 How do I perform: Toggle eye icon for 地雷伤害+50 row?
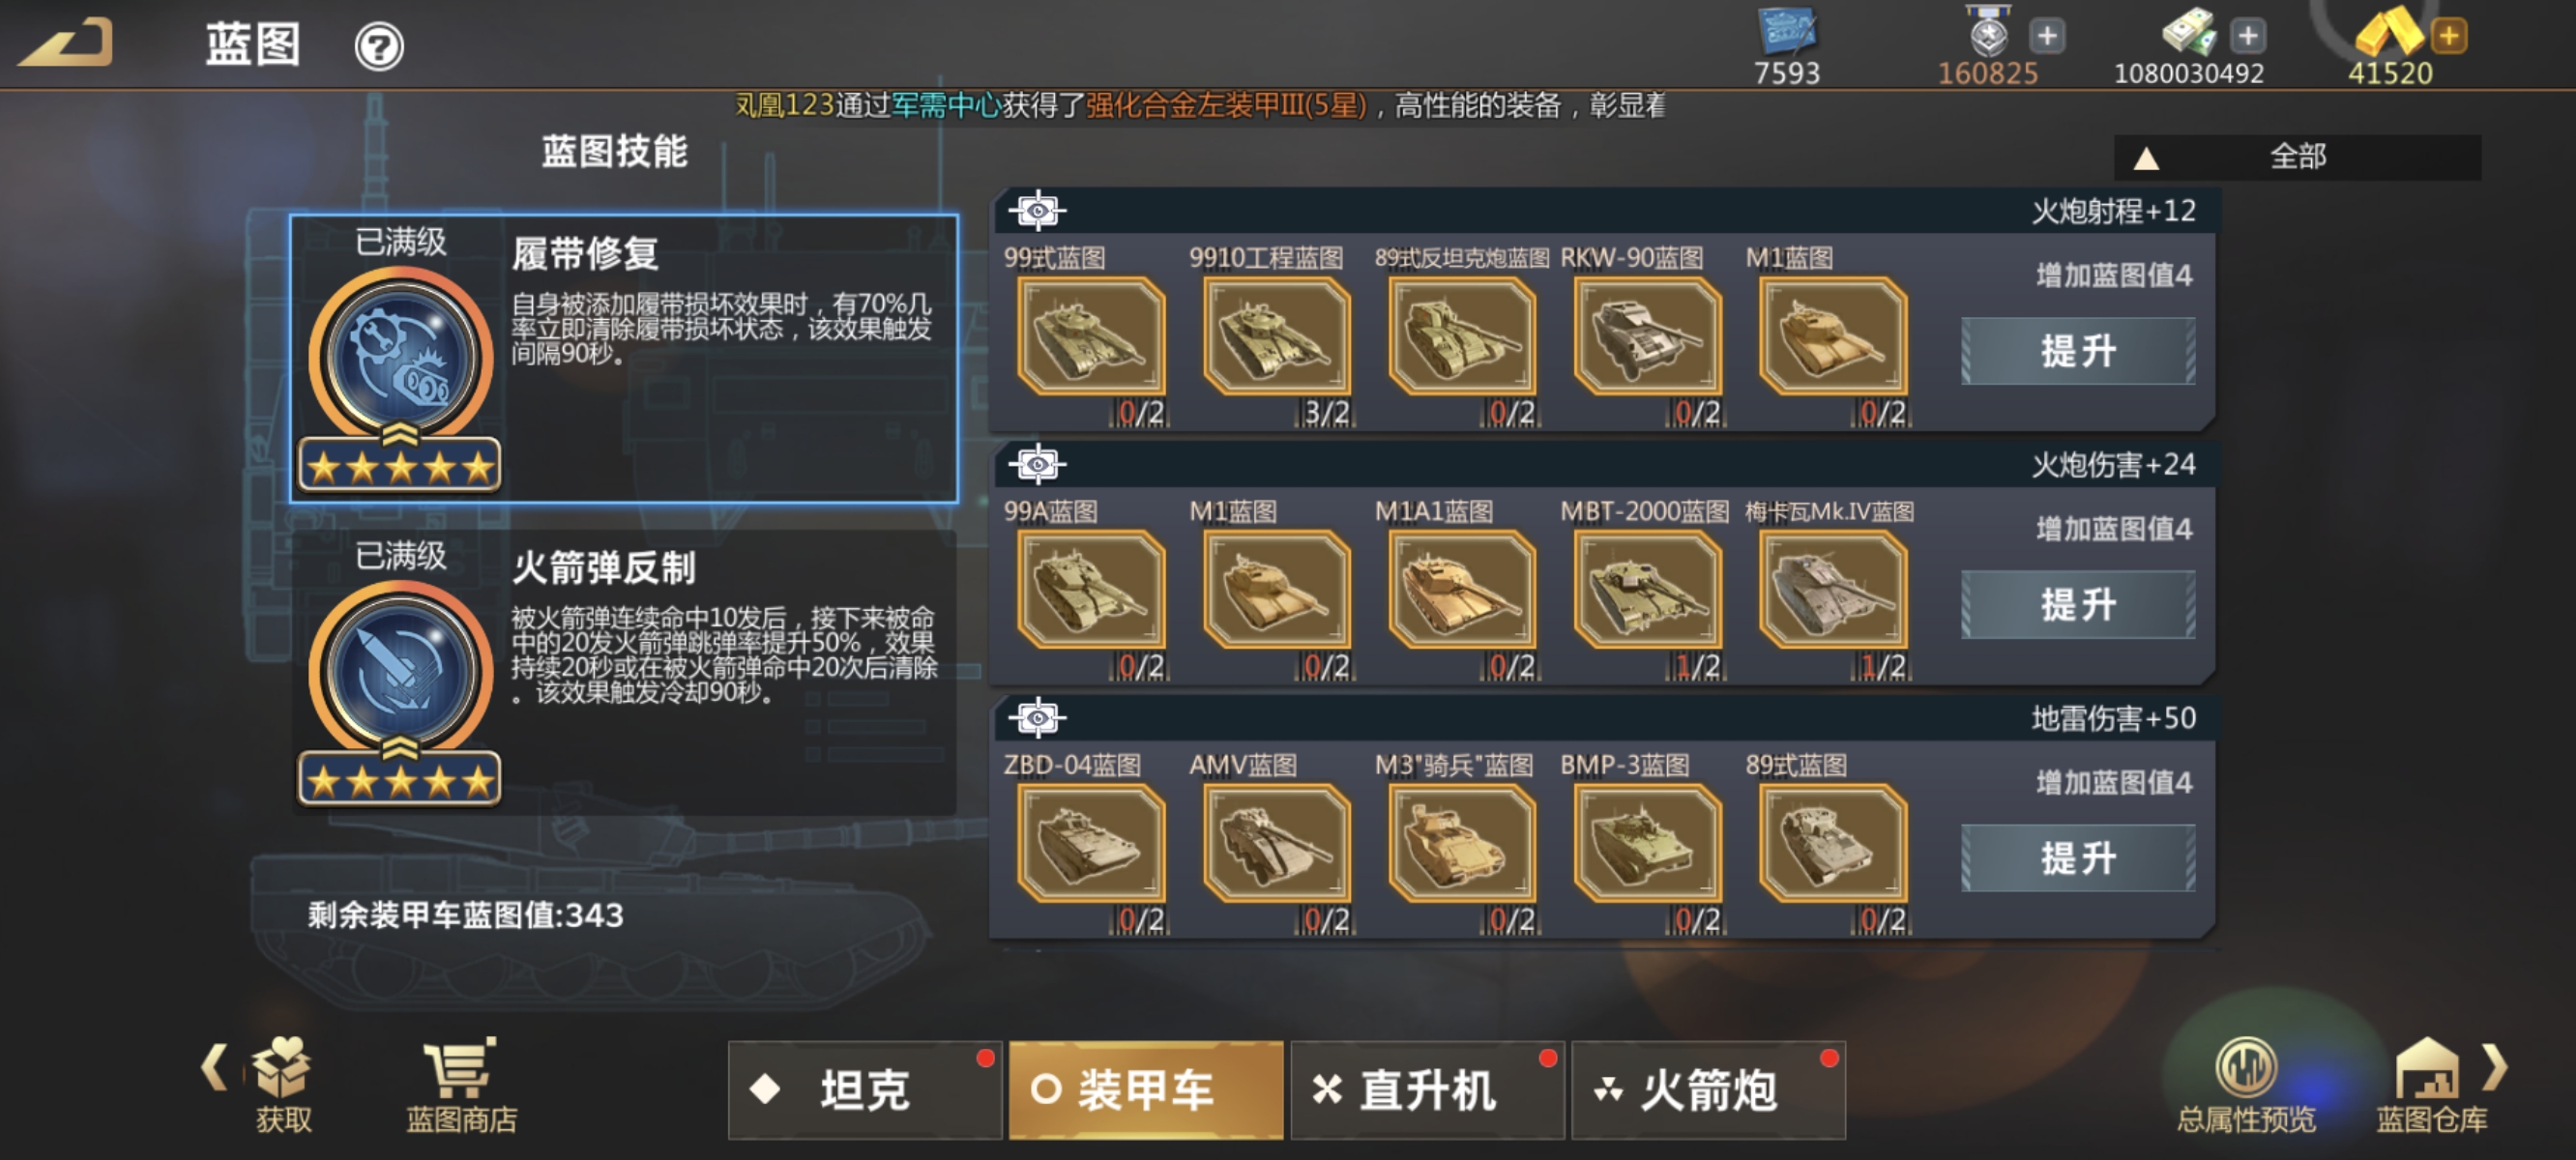(x=1037, y=718)
